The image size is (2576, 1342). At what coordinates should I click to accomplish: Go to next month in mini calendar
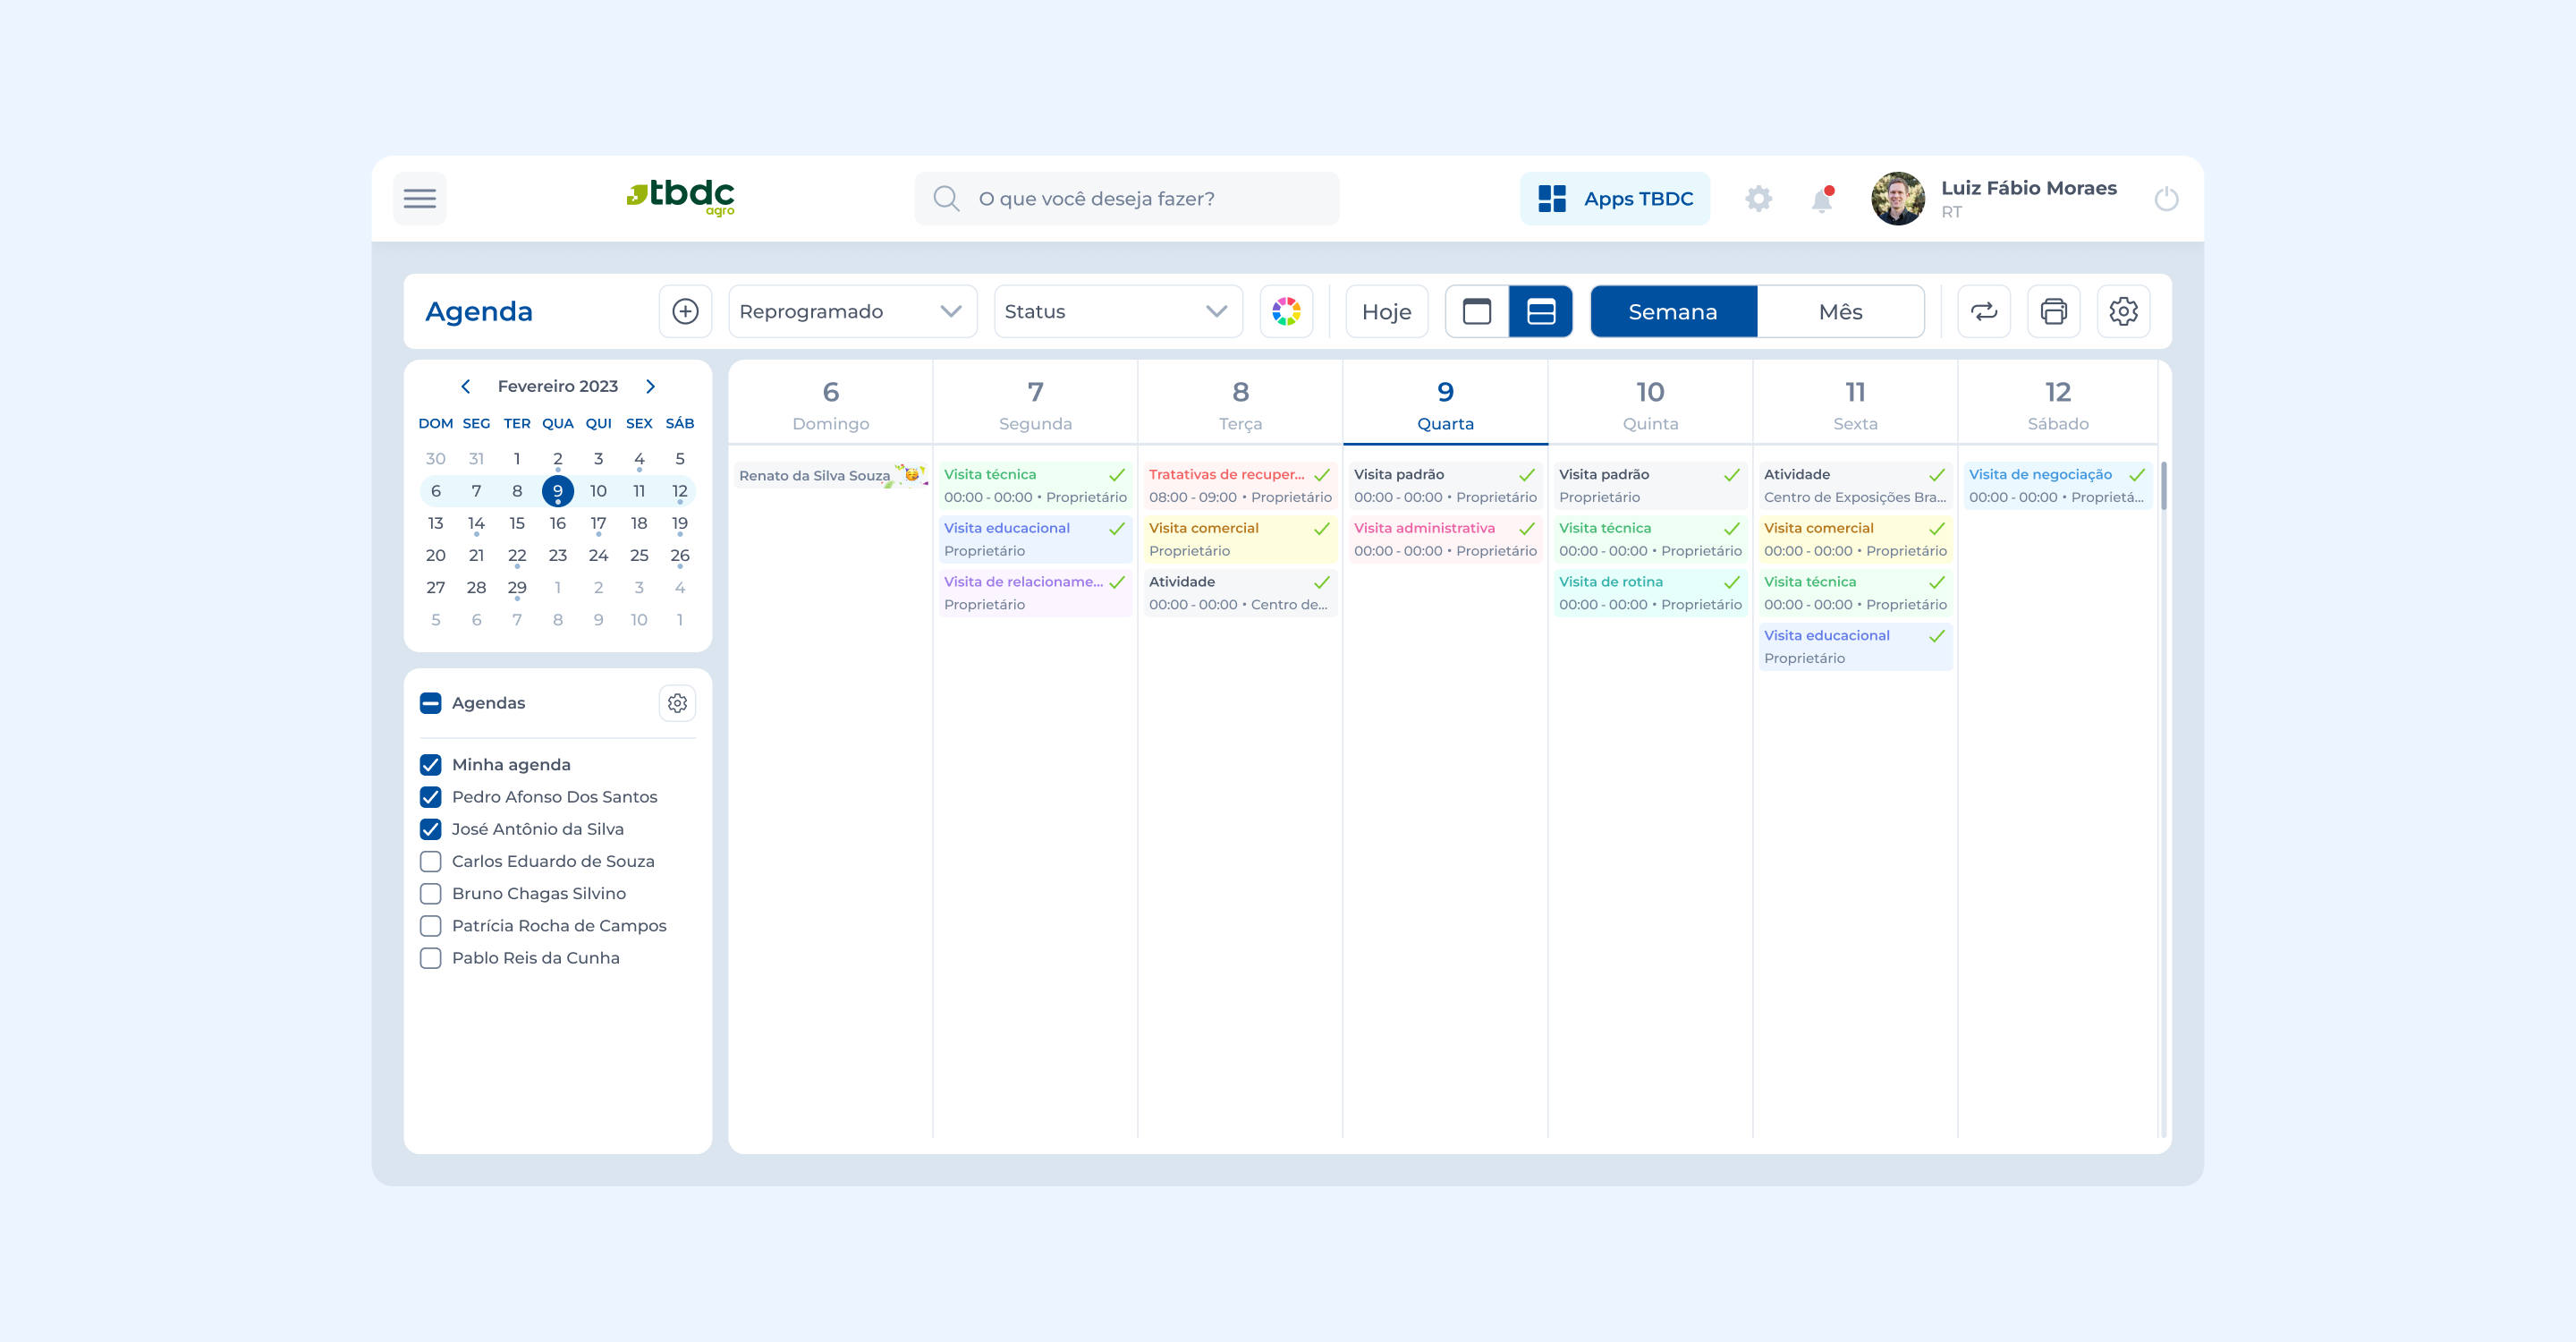[650, 386]
